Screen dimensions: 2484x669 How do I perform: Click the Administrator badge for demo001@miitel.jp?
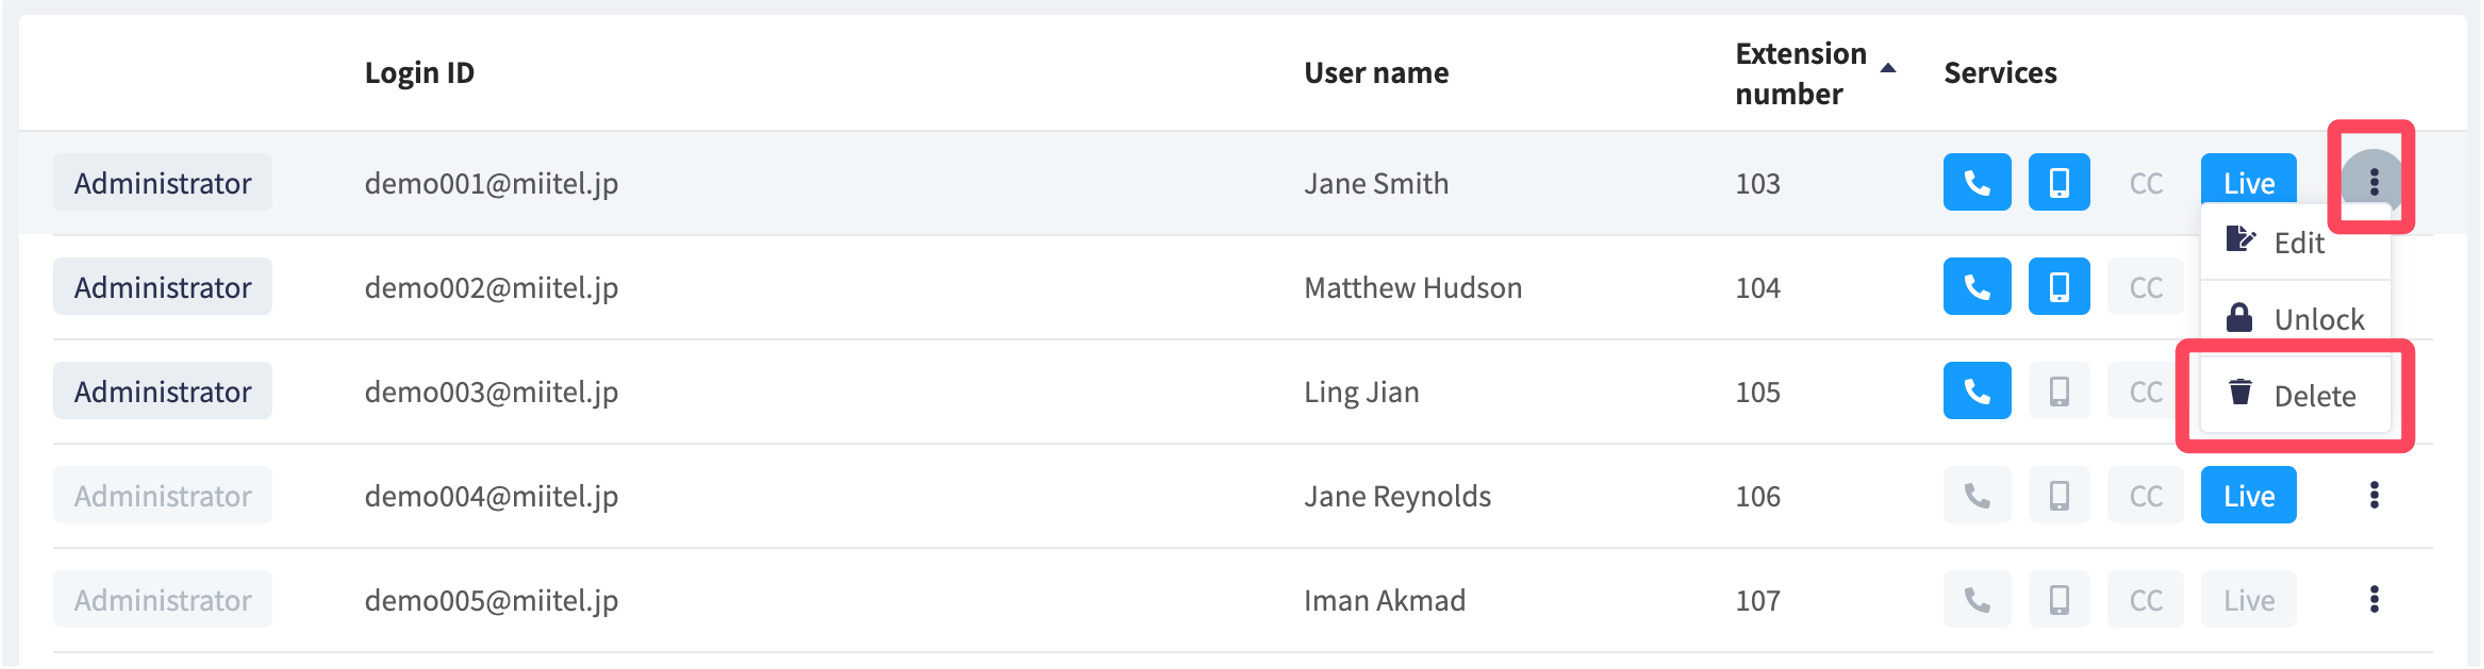click(162, 182)
